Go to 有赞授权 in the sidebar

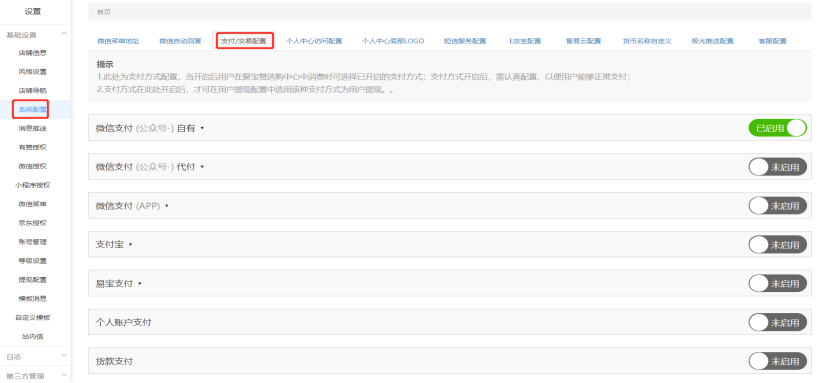(x=33, y=147)
